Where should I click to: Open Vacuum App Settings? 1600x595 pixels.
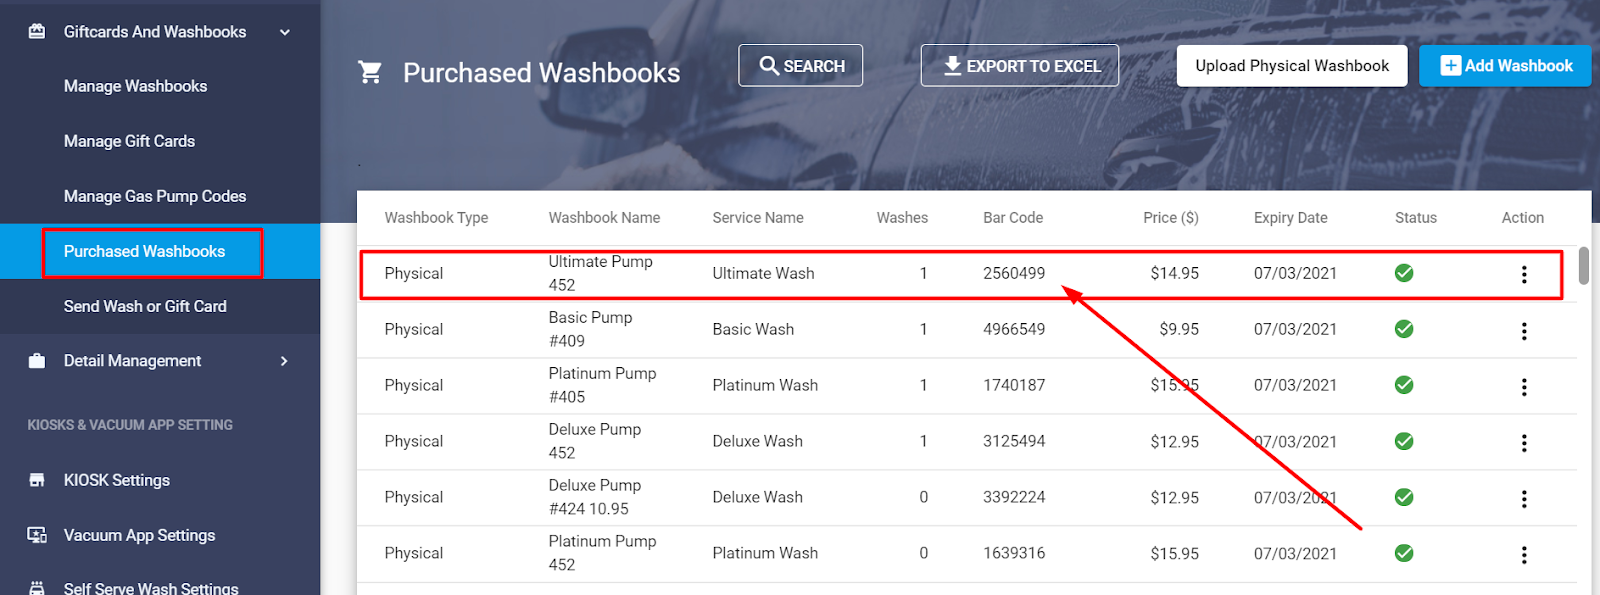point(139,535)
